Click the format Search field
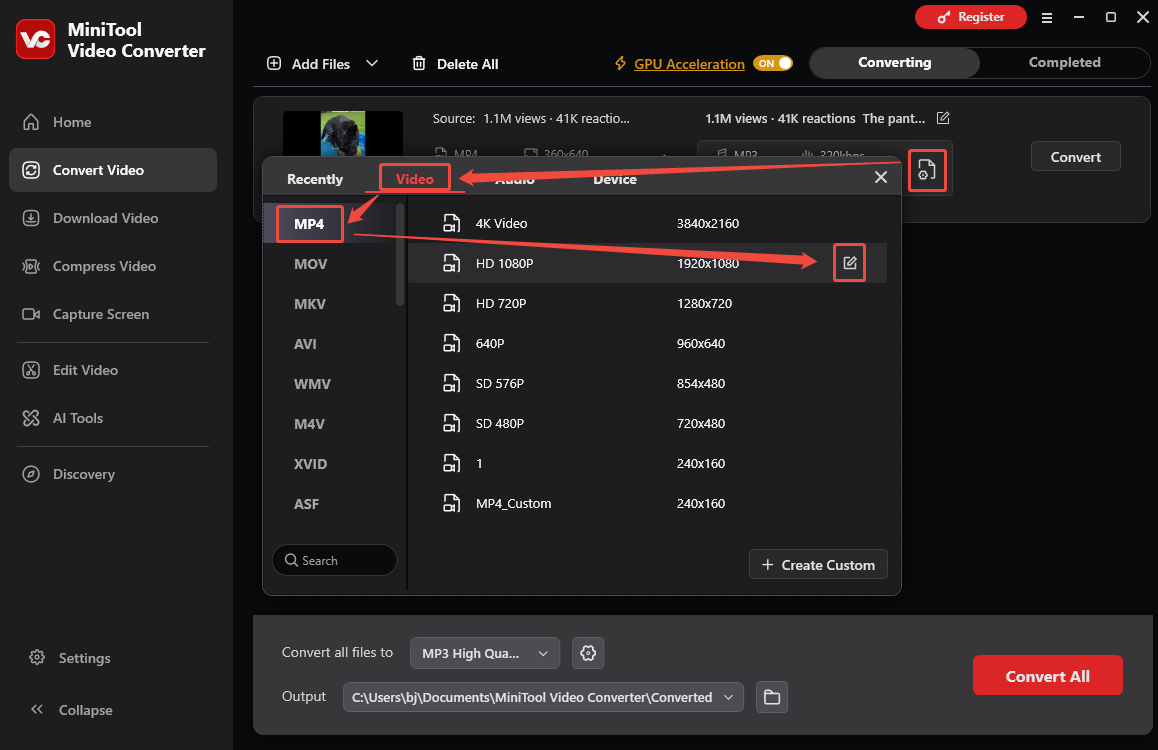 coord(335,560)
